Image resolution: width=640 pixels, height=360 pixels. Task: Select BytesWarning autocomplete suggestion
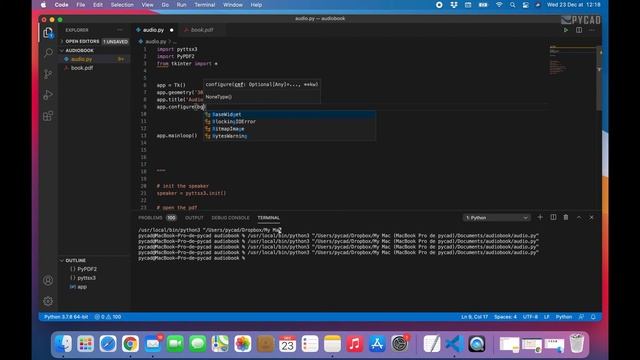tap(289, 136)
